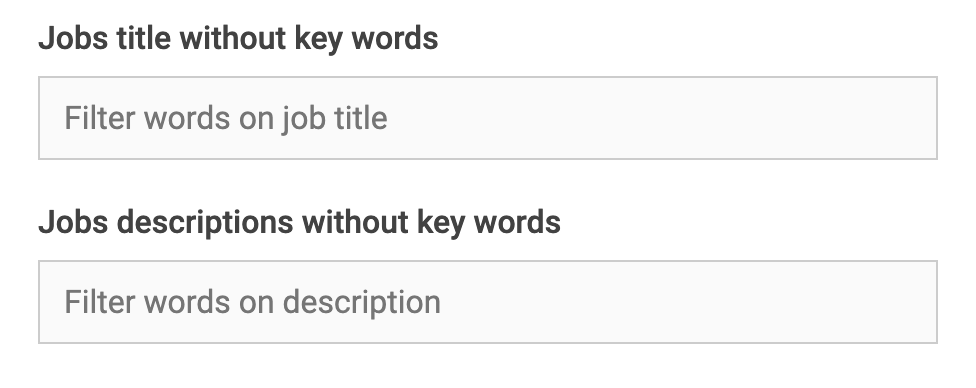The image size is (976, 388).
Task: Focus the job title filter input box
Action: [487, 118]
